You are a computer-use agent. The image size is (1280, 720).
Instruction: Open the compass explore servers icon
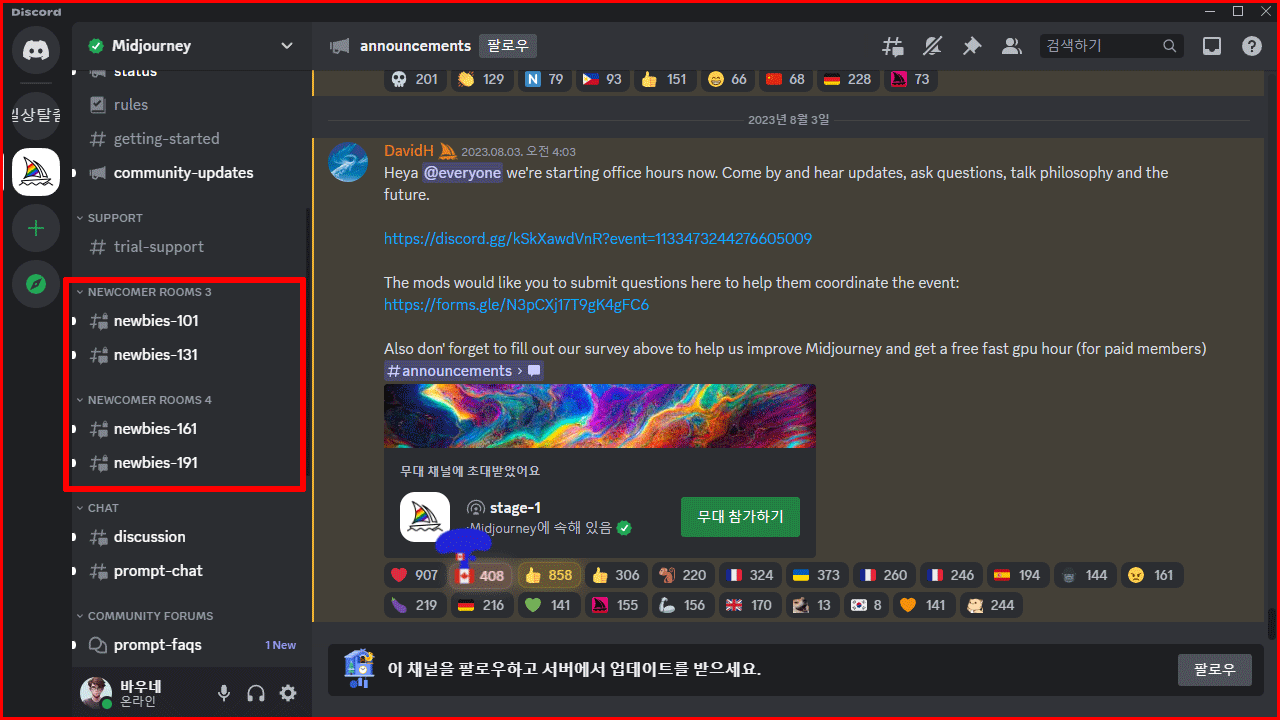[36, 285]
